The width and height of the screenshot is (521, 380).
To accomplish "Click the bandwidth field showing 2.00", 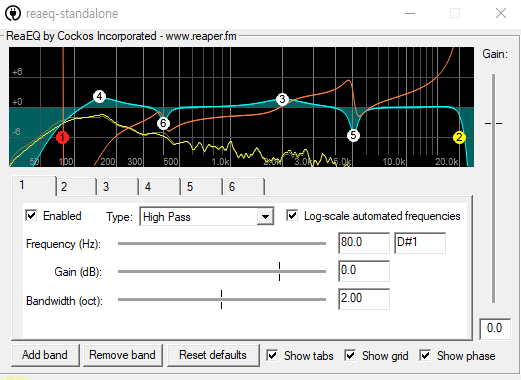I will click(364, 299).
